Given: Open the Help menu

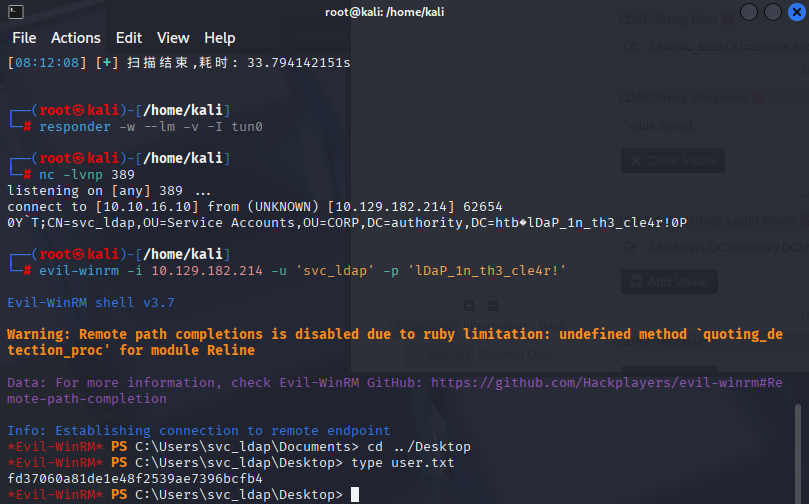Looking at the screenshot, I should [x=220, y=38].
